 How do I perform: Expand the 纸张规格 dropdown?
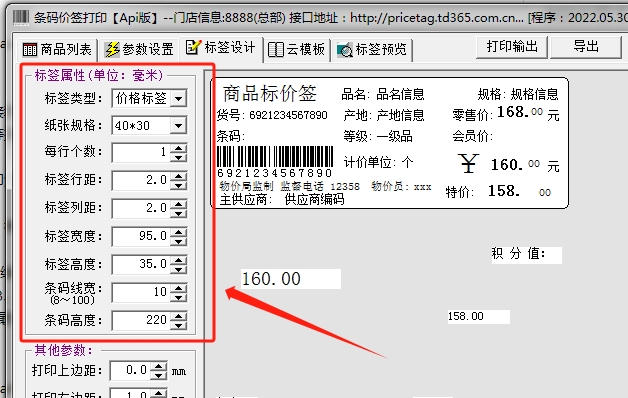pos(178,126)
